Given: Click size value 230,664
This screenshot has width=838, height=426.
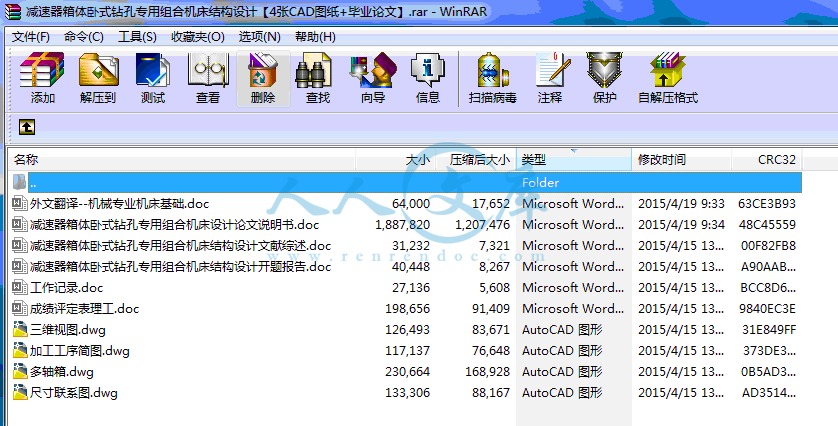Looking at the screenshot, I should pyautogui.click(x=407, y=371).
